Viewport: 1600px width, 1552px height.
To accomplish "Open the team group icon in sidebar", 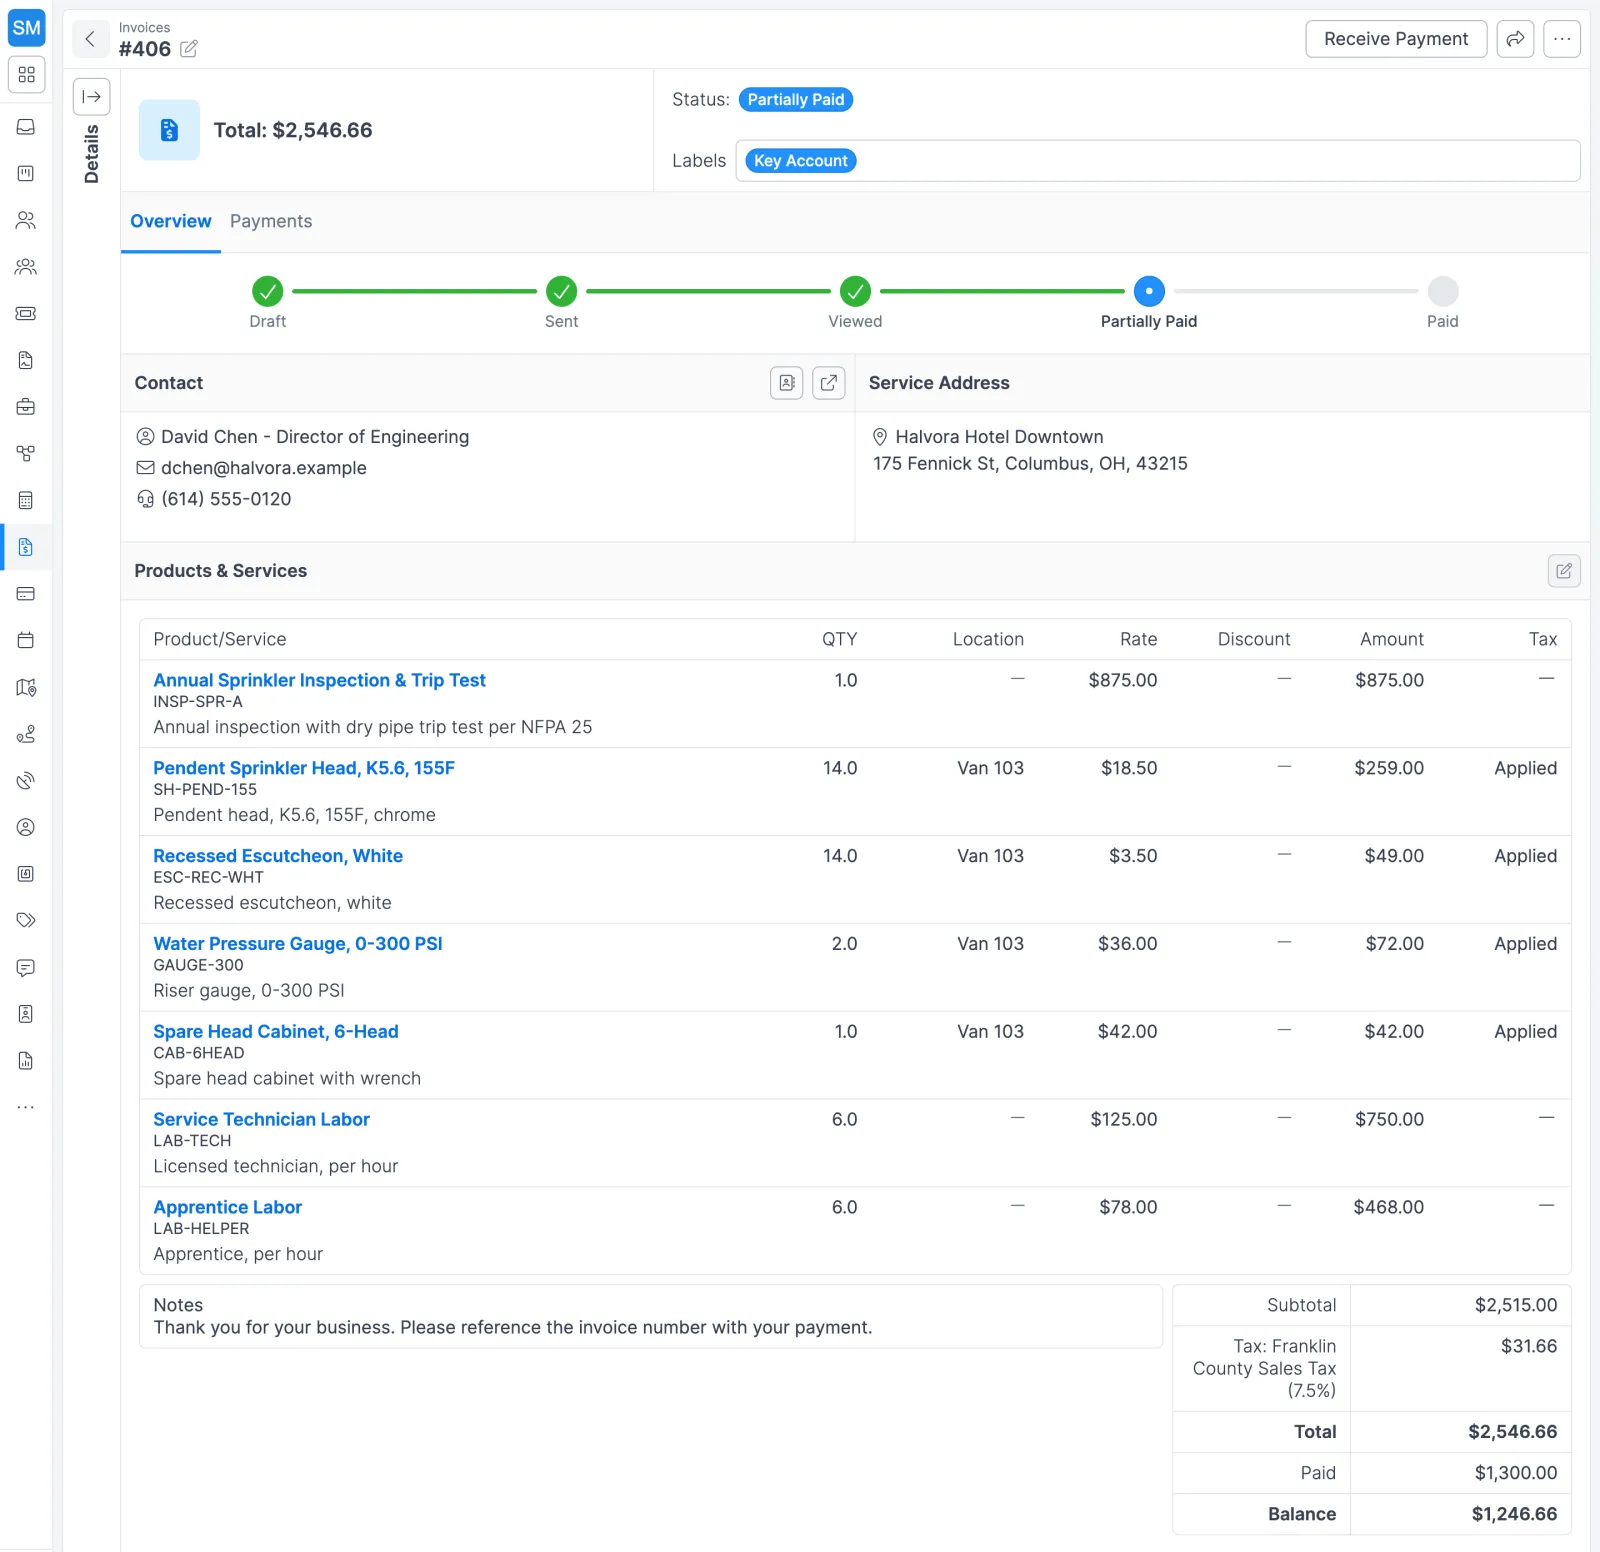I will (26, 267).
